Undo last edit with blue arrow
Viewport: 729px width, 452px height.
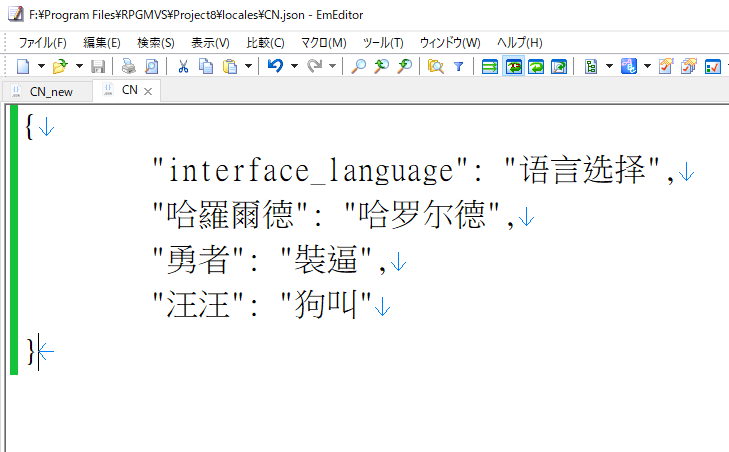click(x=275, y=66)
